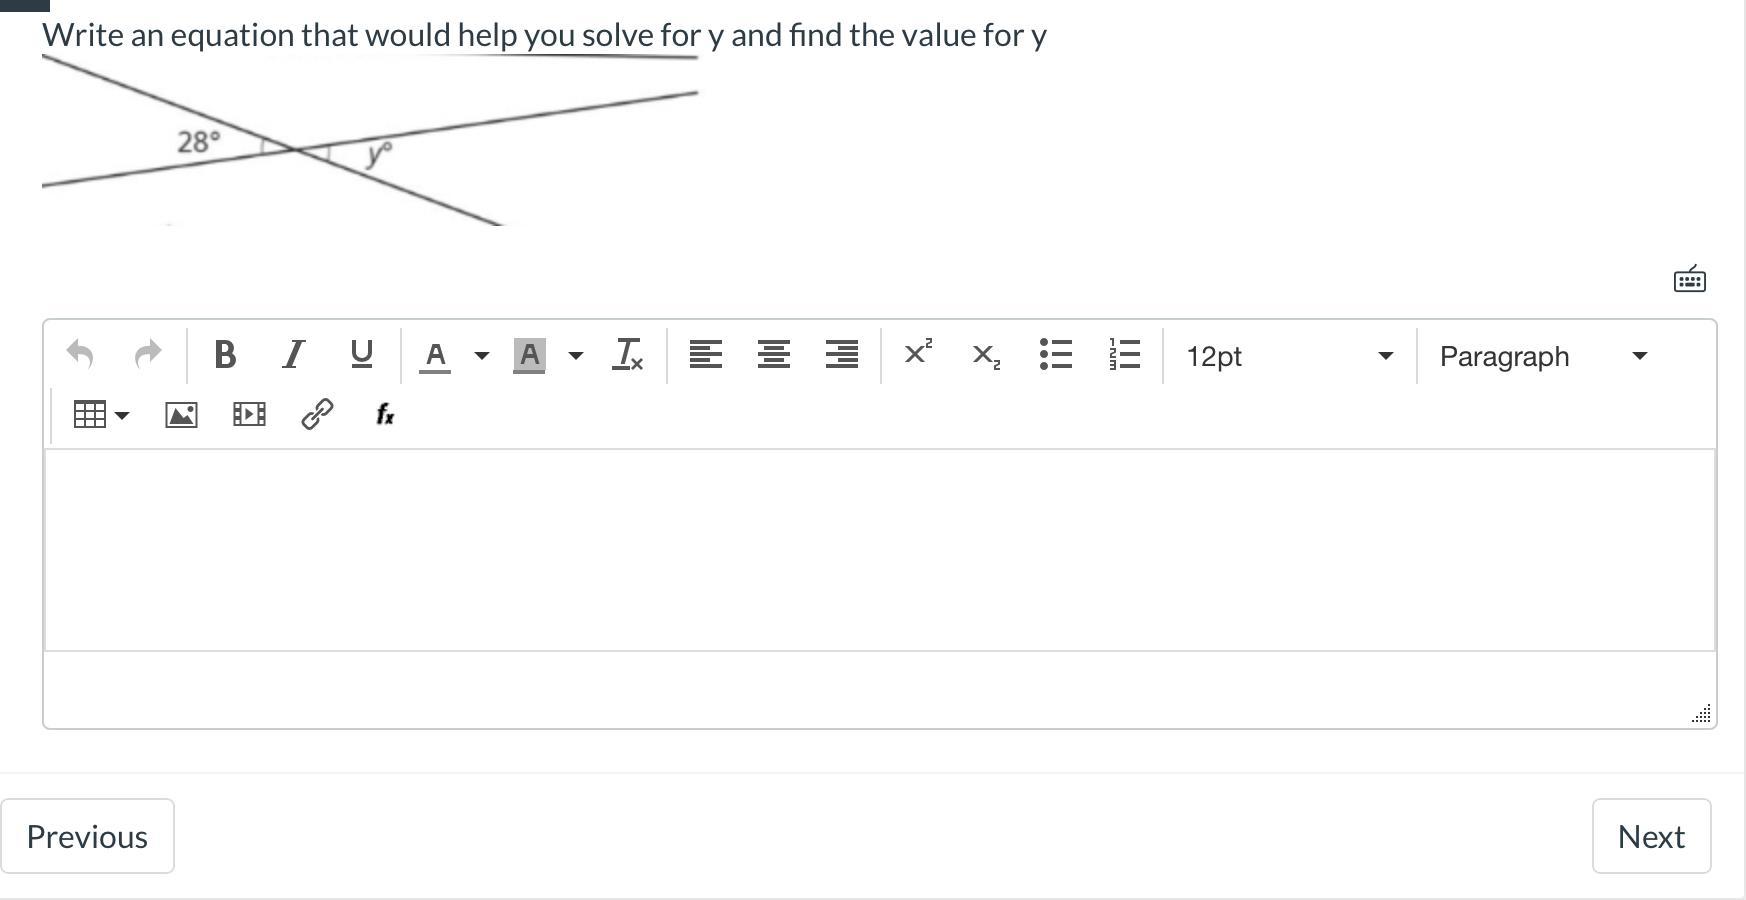This screenshot has width=1746, height=900.
Task: Toggle bold text formatting
Action: click(x=225, y=355)
